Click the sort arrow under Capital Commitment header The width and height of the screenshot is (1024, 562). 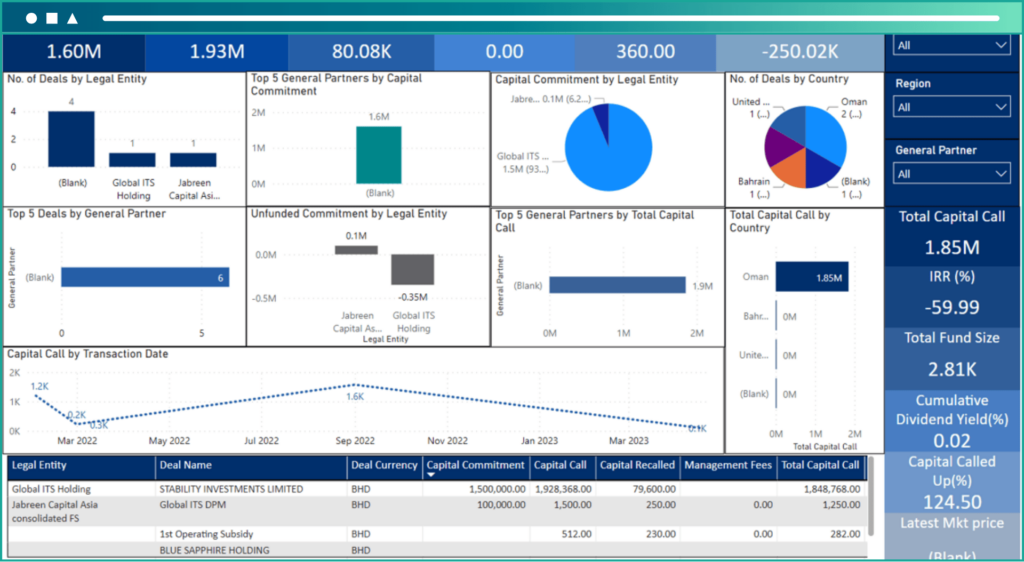tap(431, 475)
